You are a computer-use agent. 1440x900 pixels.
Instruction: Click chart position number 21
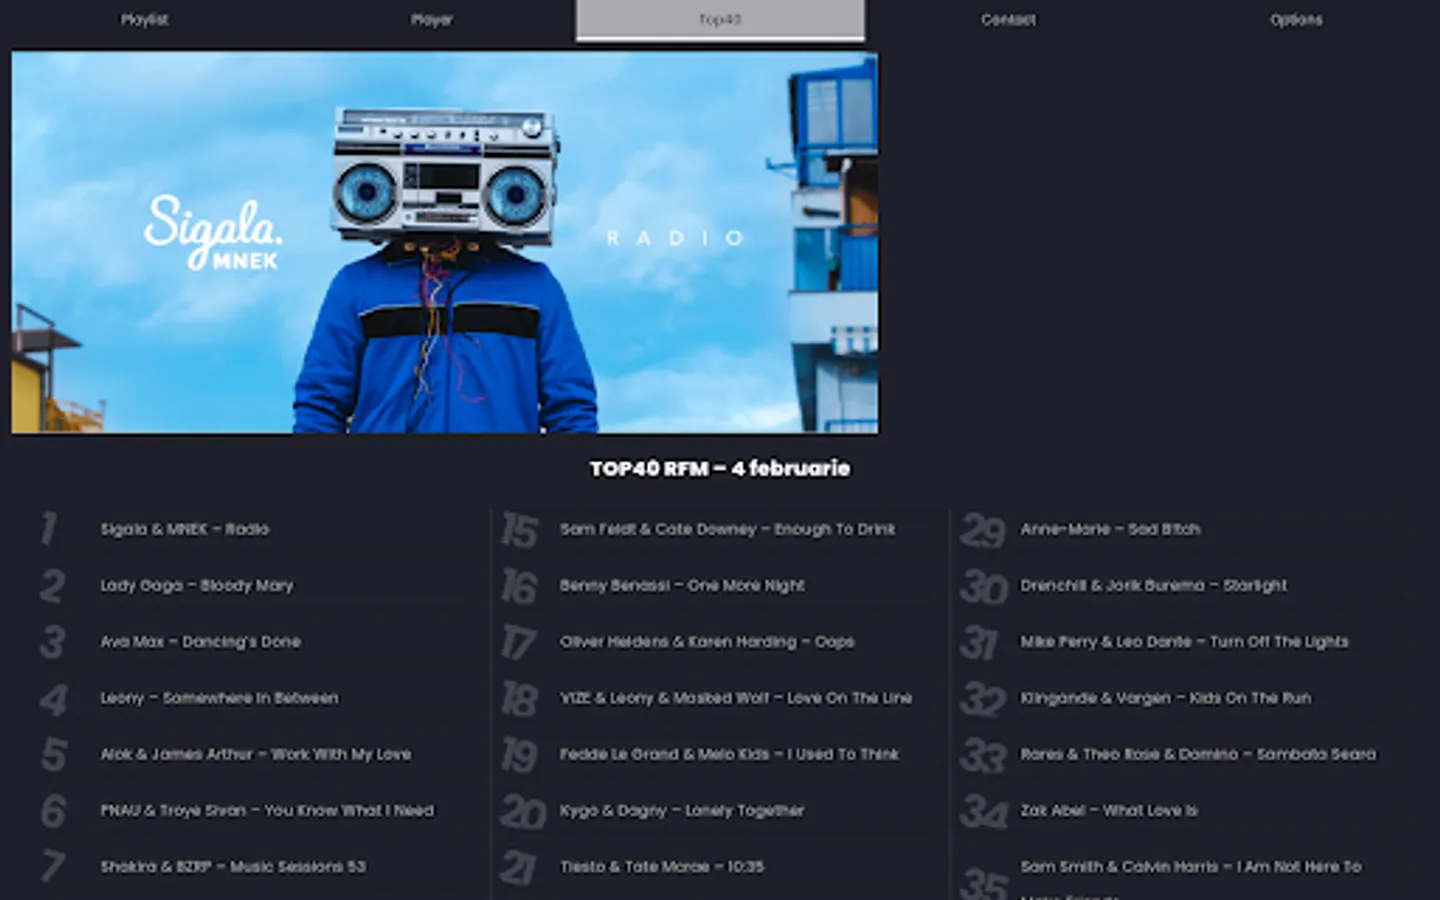pyautogui.click(x=518, y=868)
